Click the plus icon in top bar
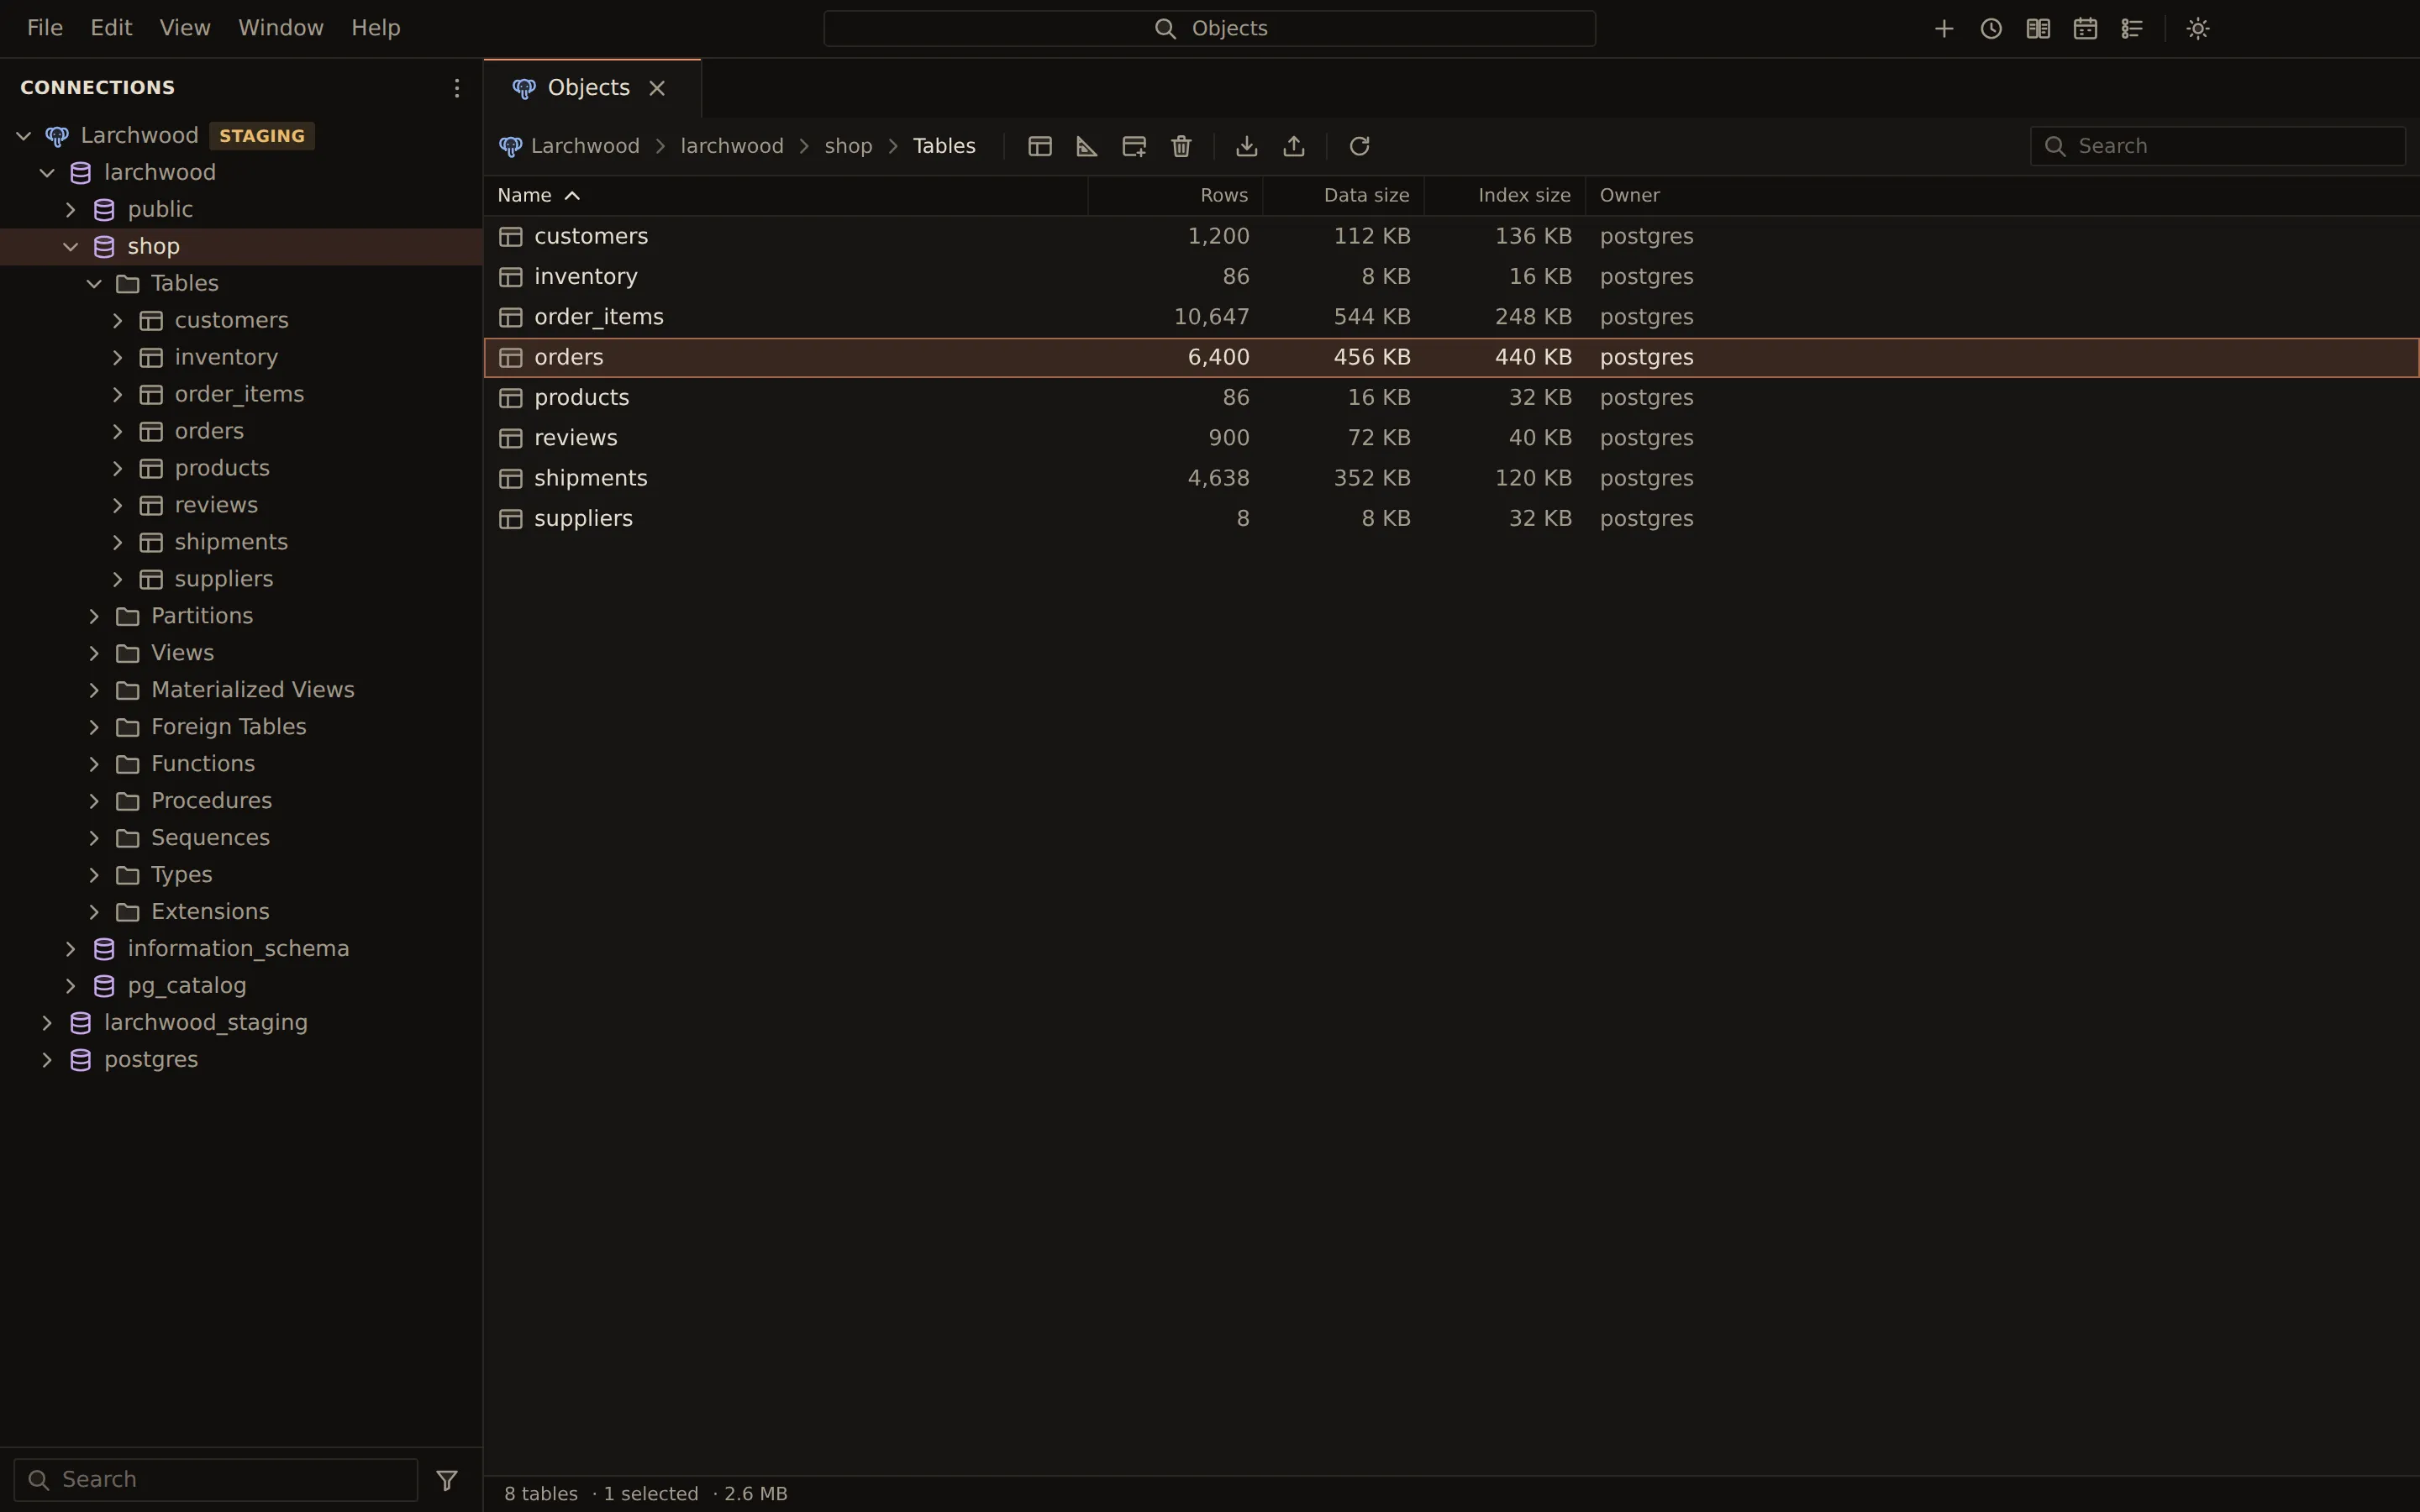Screen dimensions: 2420x1512 click(1944, 28)
